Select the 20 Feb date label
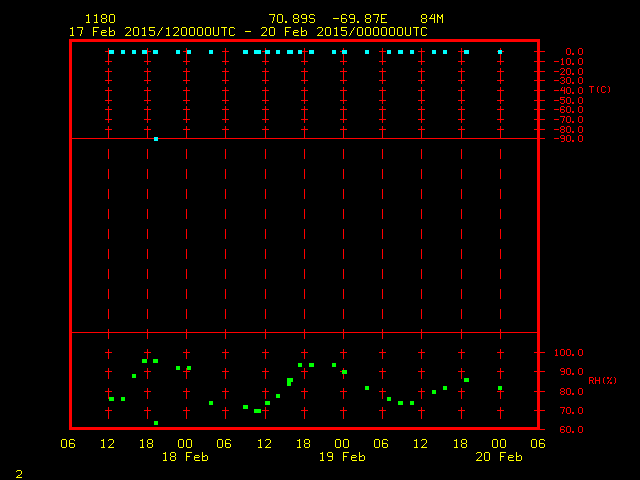This screenshot has height=480, width=640. point(498,457)
